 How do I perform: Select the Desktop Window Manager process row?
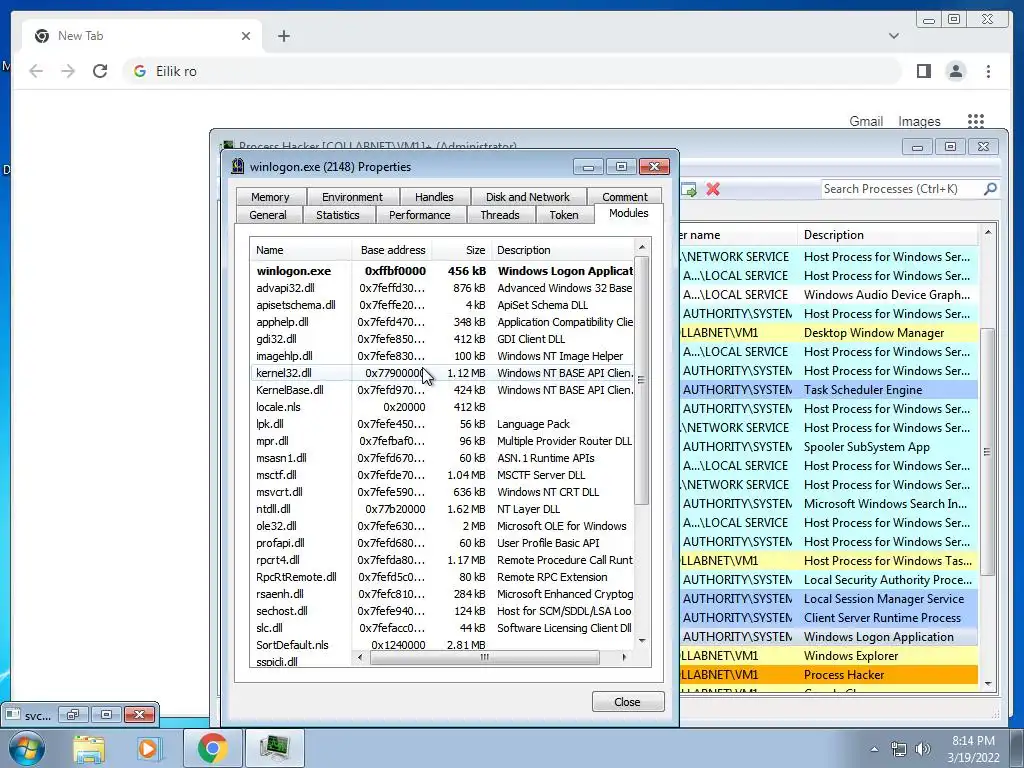pyautogui.click(x=829, y=333)
